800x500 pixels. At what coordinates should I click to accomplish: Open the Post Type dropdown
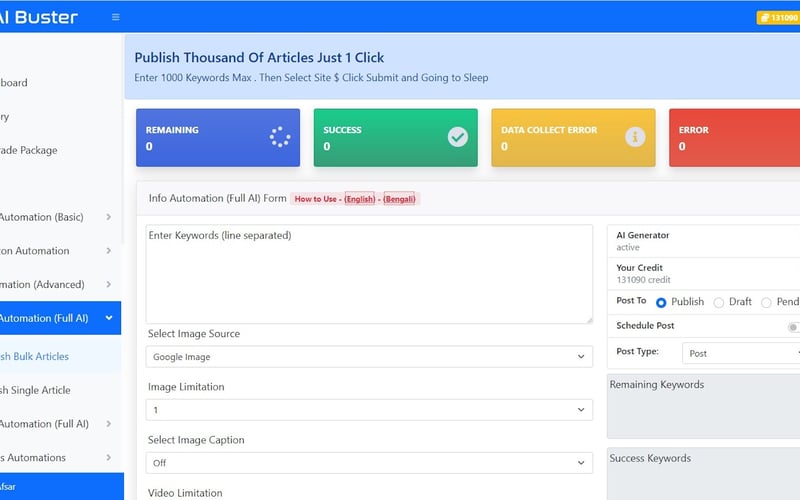[741, 353]
